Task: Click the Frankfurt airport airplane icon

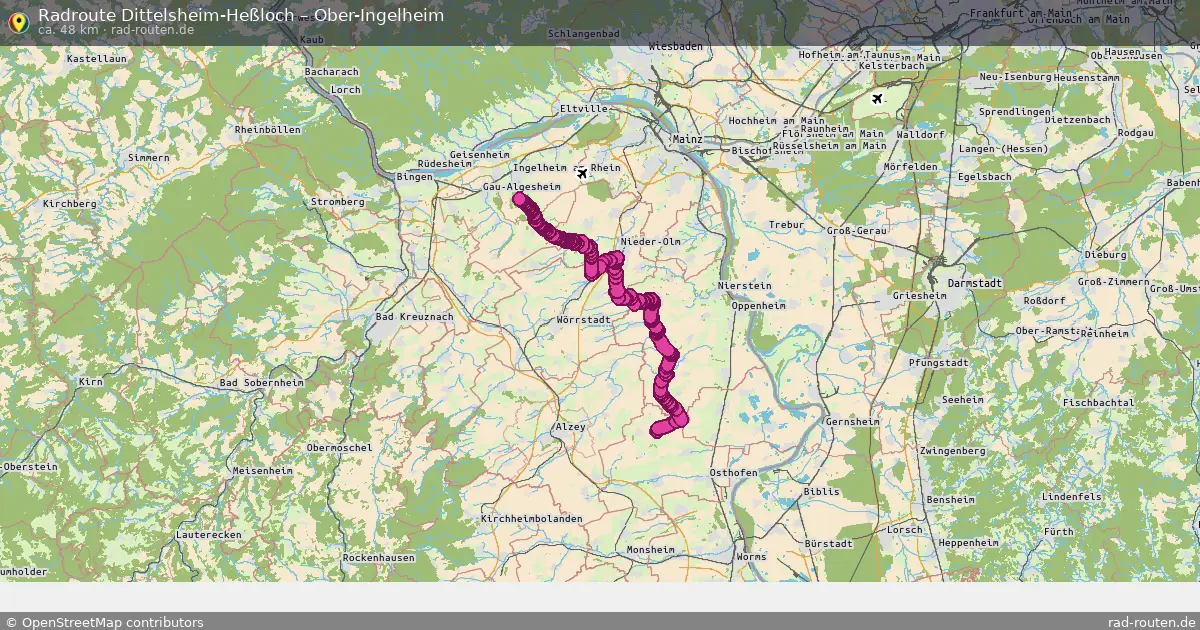Action: (878, 98)
